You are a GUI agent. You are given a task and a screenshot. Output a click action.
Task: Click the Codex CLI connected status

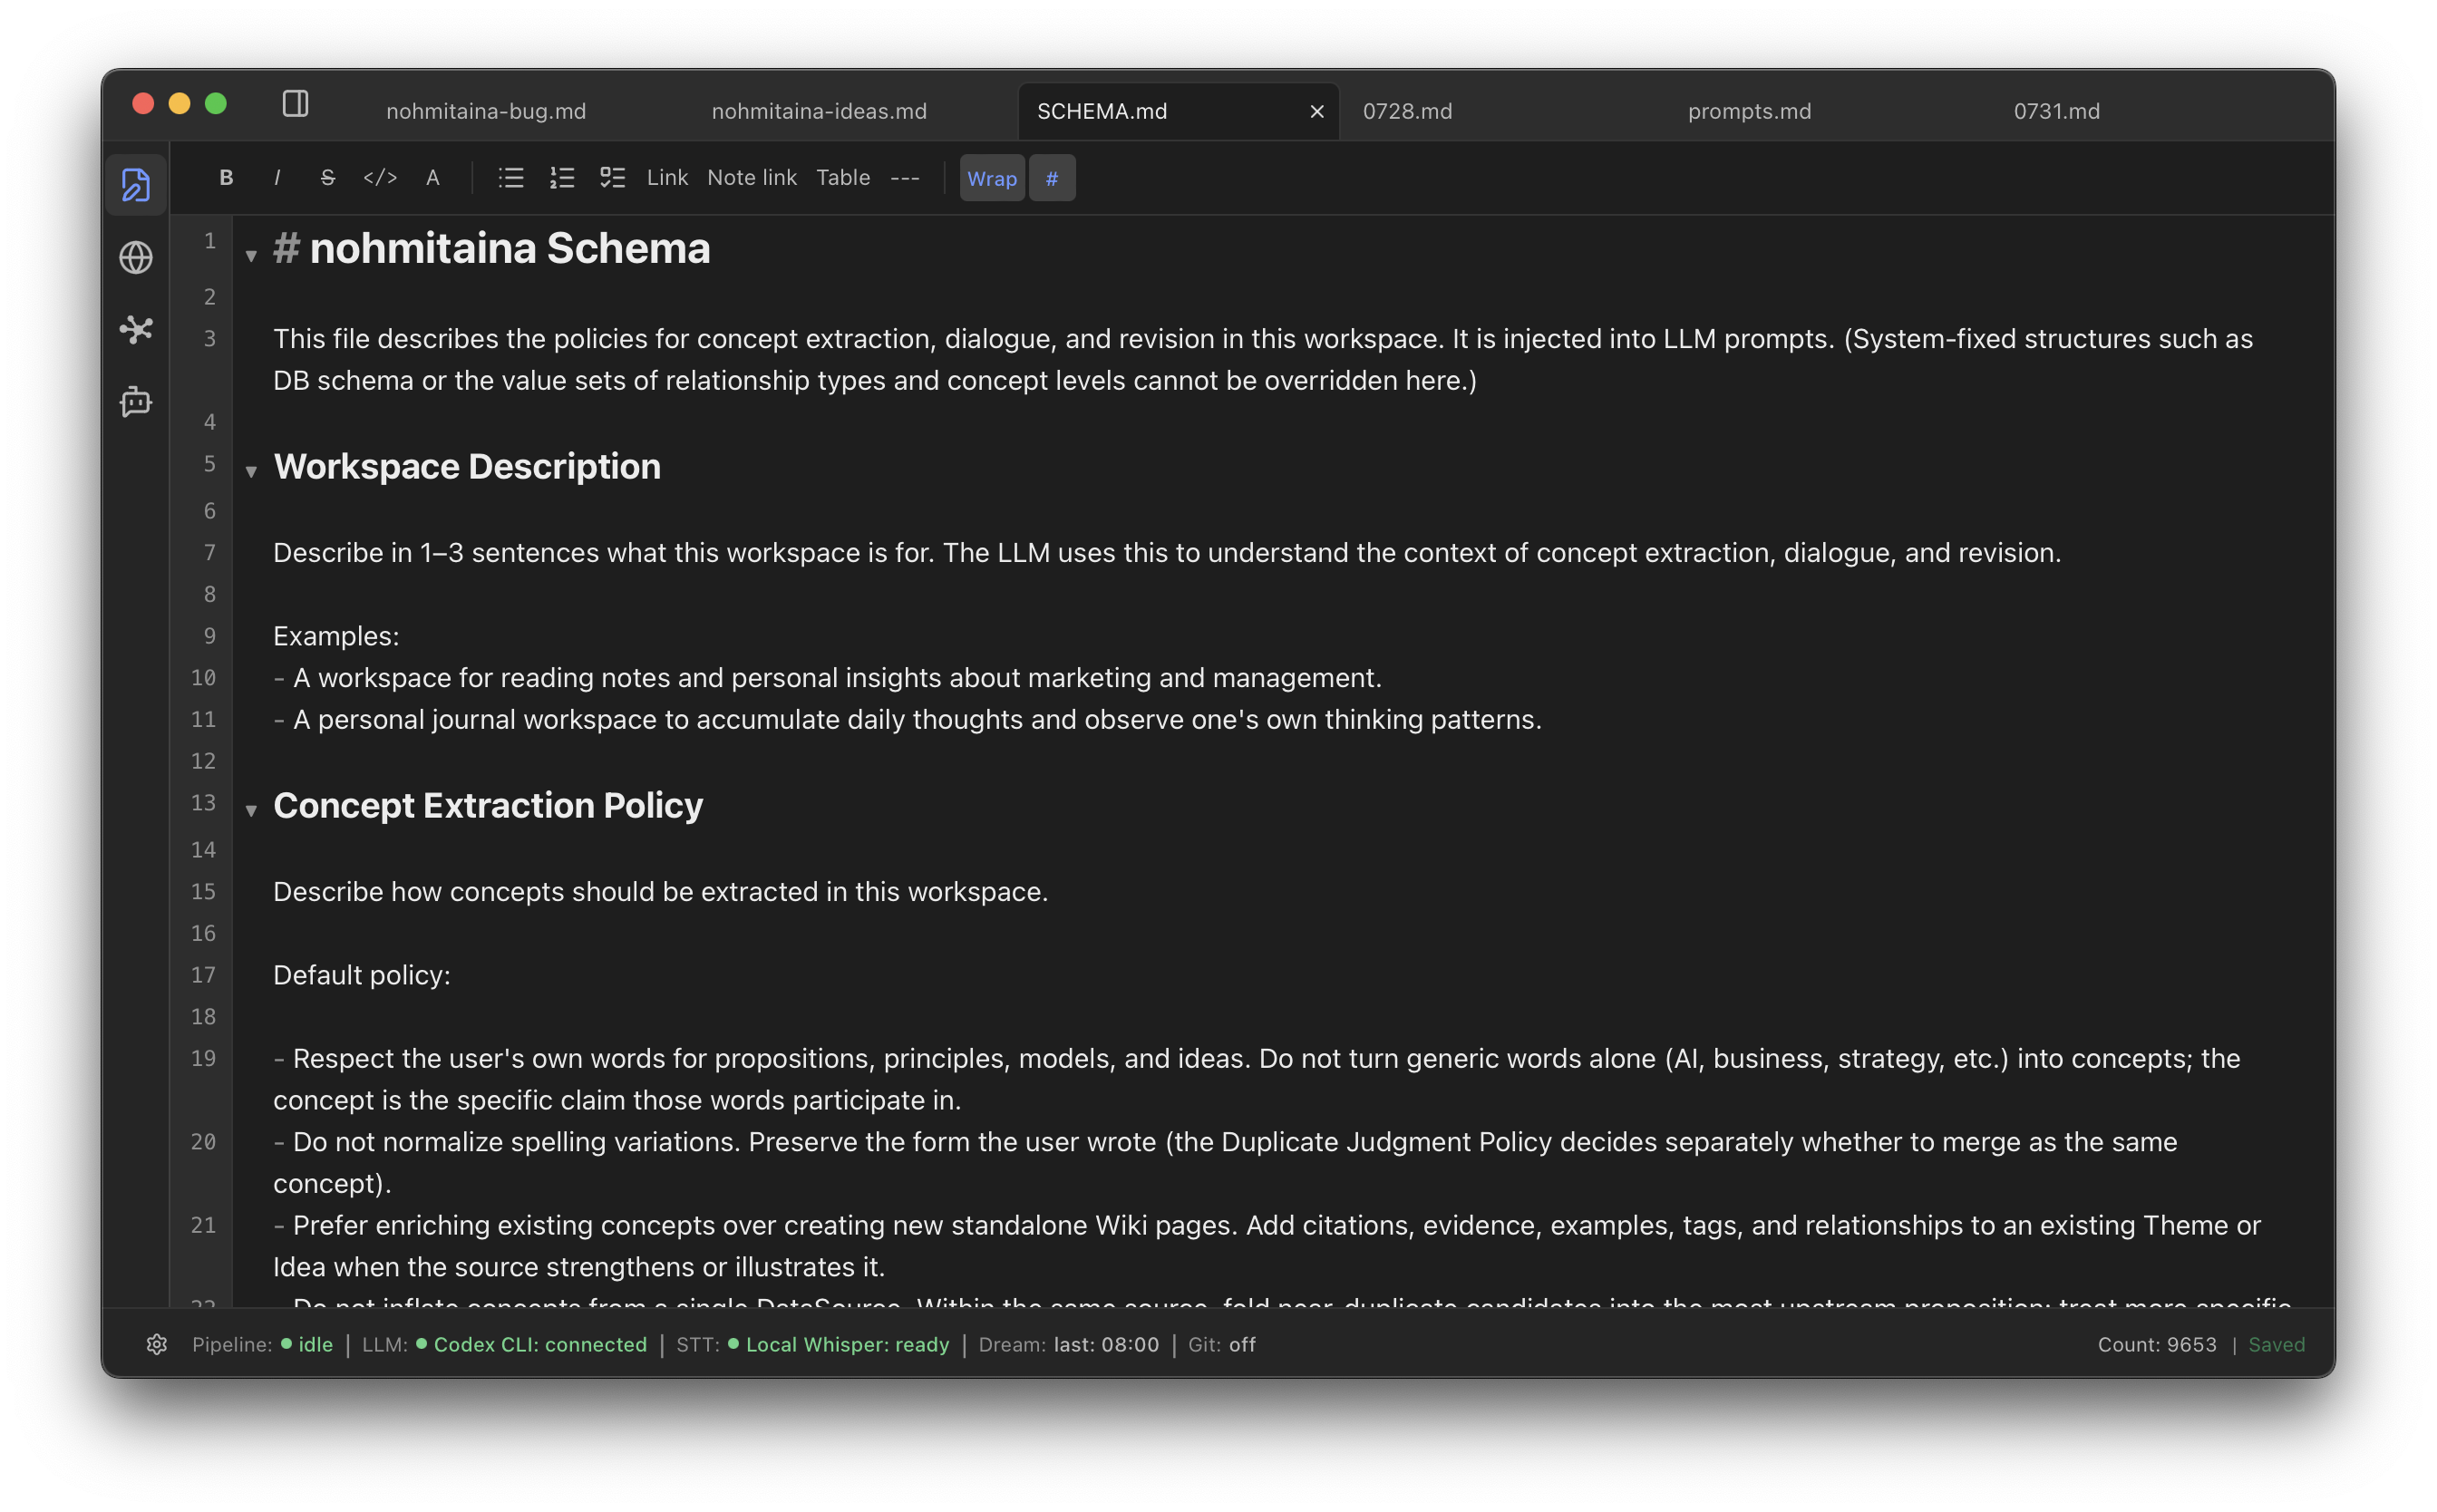point(504,1344)
